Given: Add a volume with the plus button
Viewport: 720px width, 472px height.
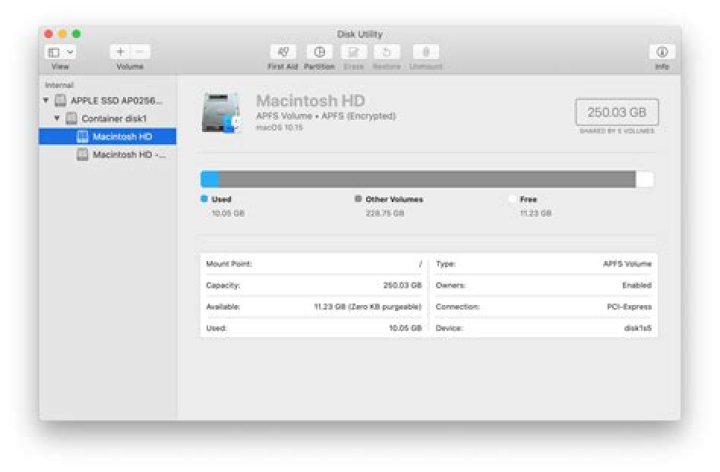Looking at the screenshot, I should (120, 52).
